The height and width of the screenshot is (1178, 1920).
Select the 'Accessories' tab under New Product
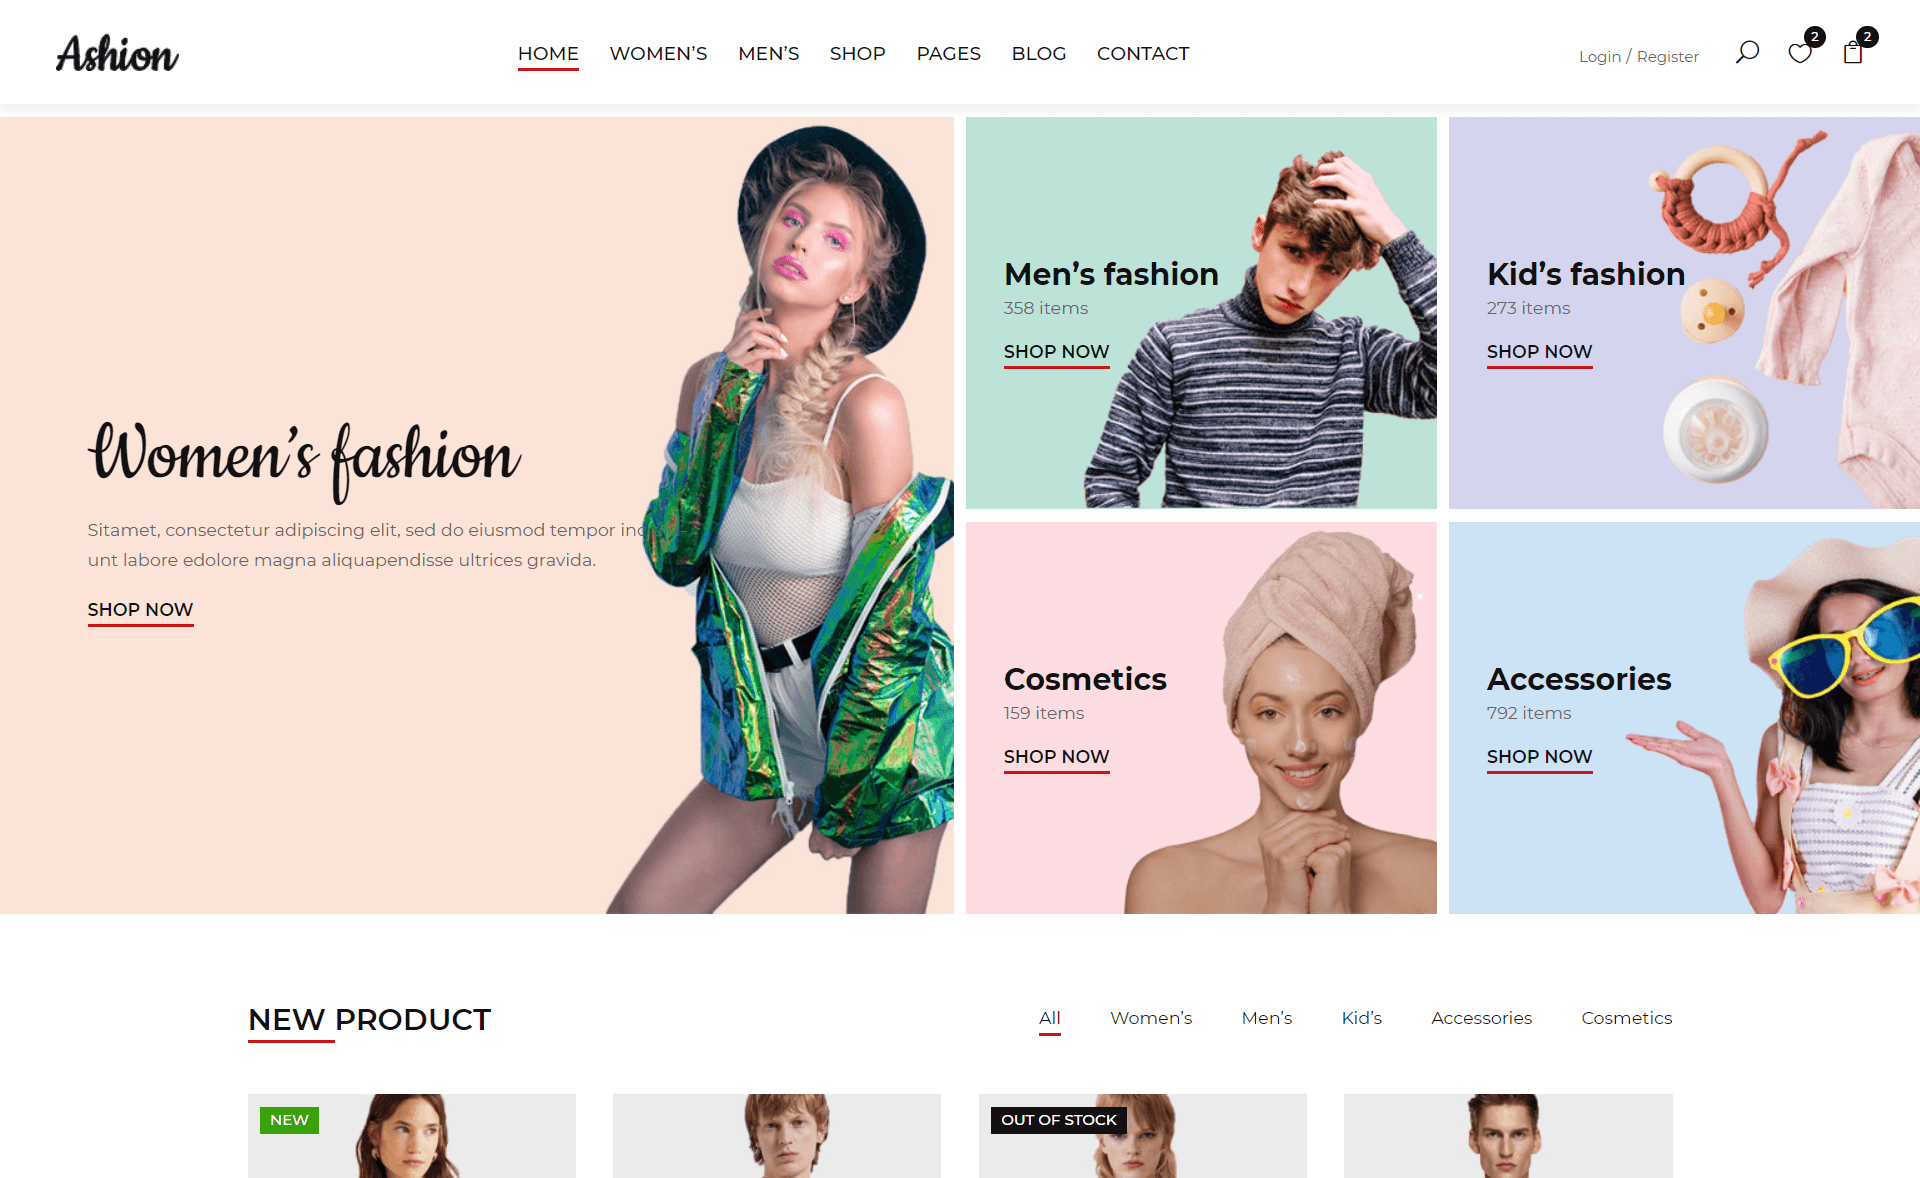coord(1481,1018)
